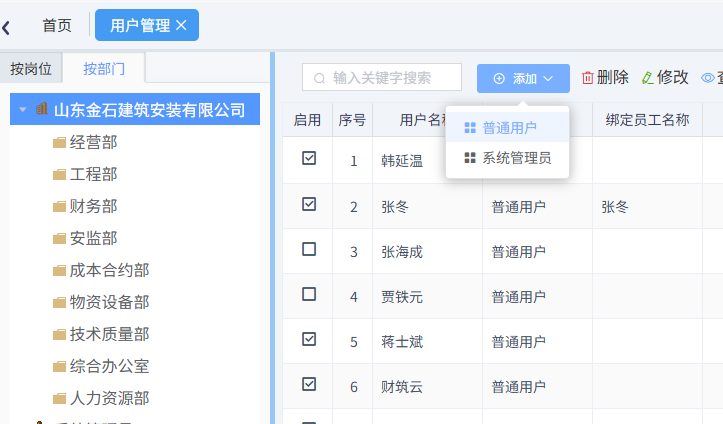Click the company building icon
Viewport: 723px width, 424px height.
click(x=42, y=109)
